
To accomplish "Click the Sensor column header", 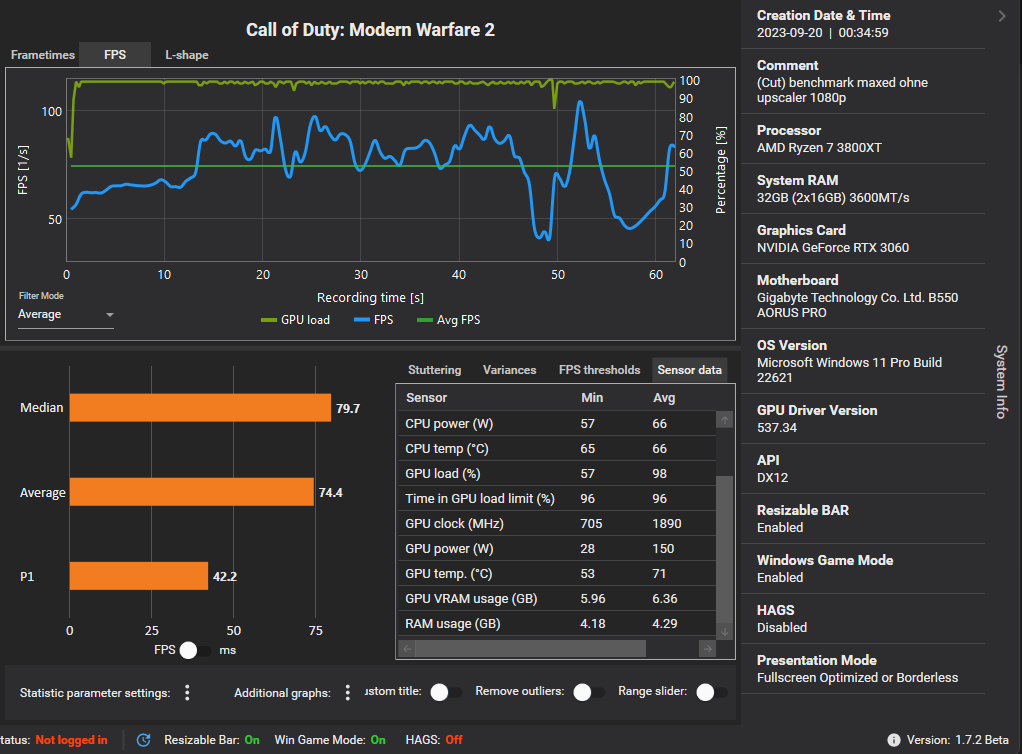I will coord(426,398).
